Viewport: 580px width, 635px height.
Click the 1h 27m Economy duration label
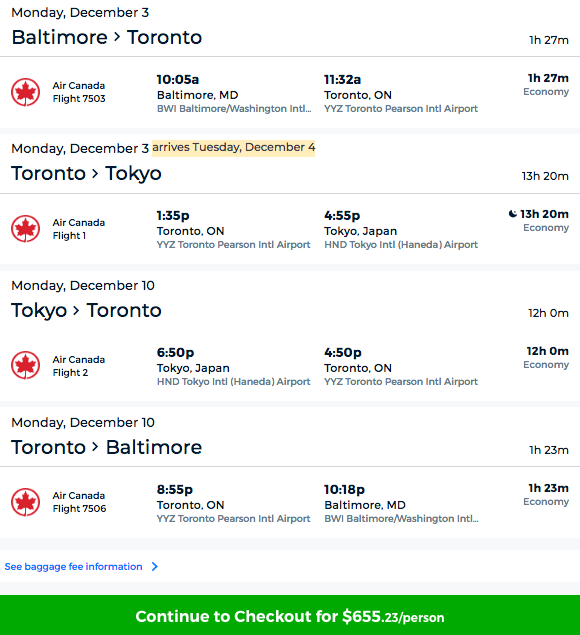[x=546, y=84]
